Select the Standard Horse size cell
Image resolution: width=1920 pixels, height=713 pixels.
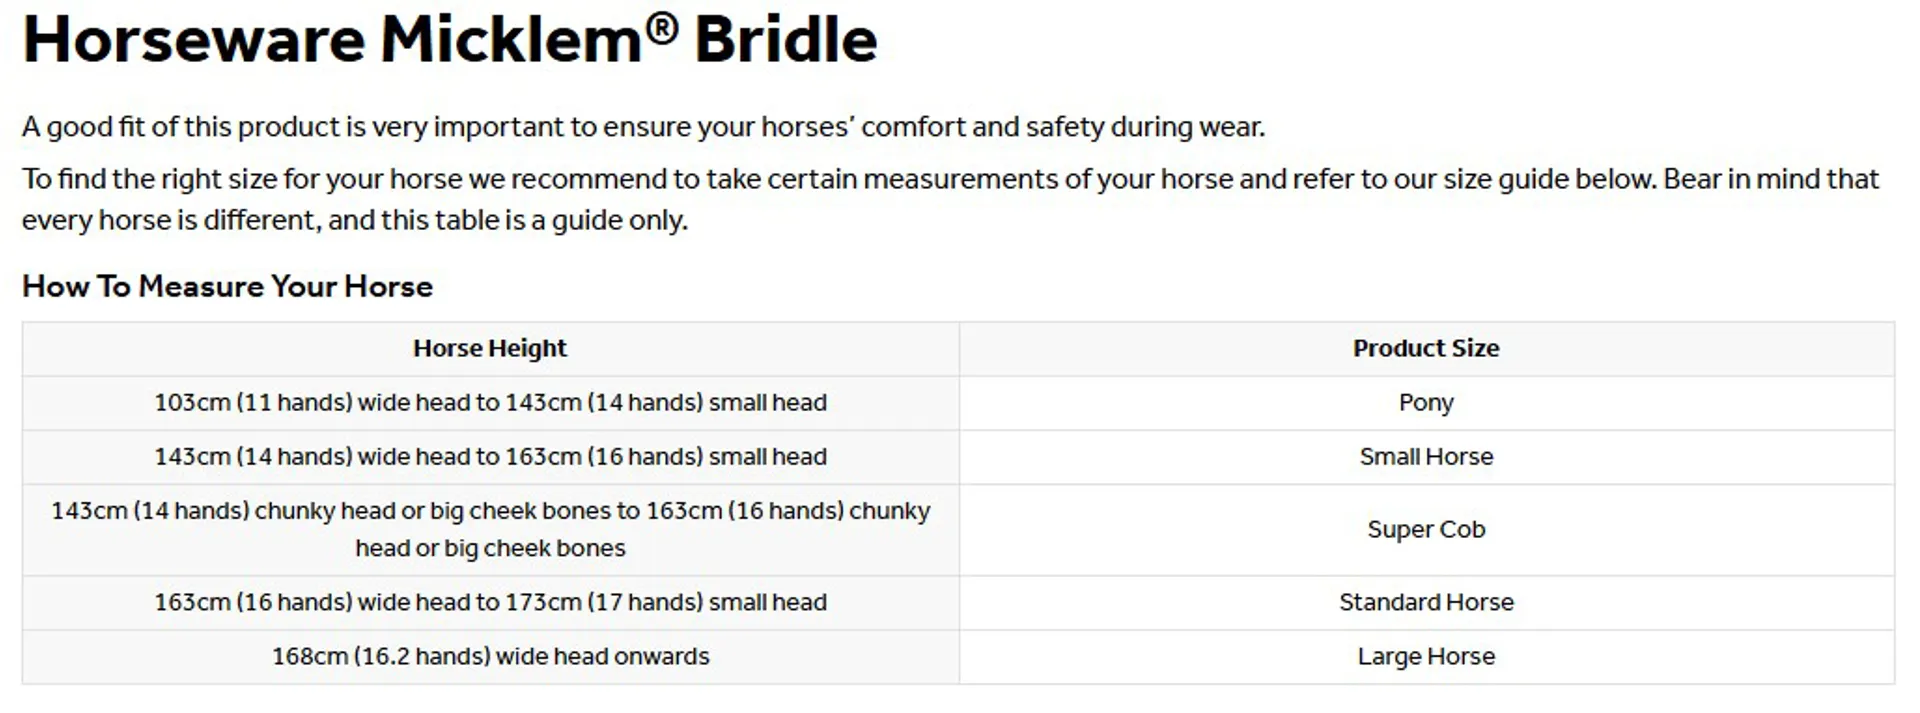click(1426, 602)
